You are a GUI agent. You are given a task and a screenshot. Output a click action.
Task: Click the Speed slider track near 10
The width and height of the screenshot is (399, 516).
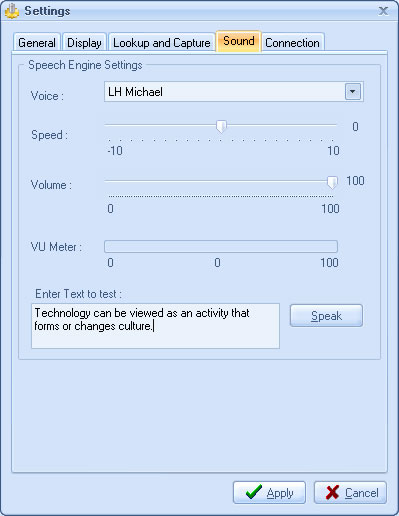(330, 125)
